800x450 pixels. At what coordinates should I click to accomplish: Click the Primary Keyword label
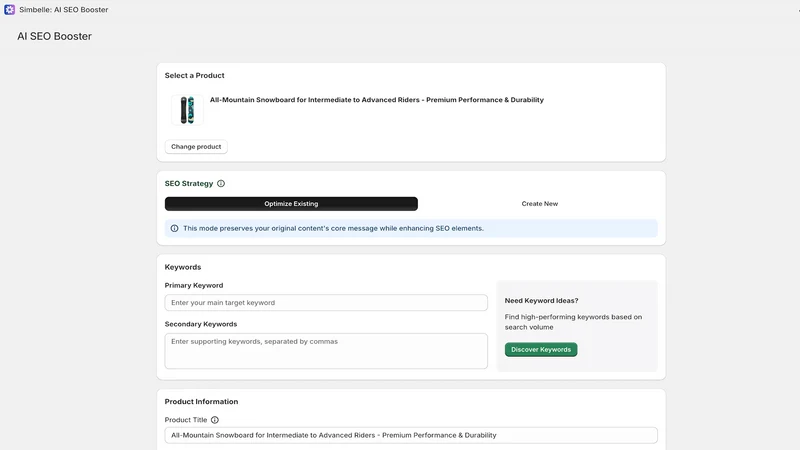pos(194,285)
